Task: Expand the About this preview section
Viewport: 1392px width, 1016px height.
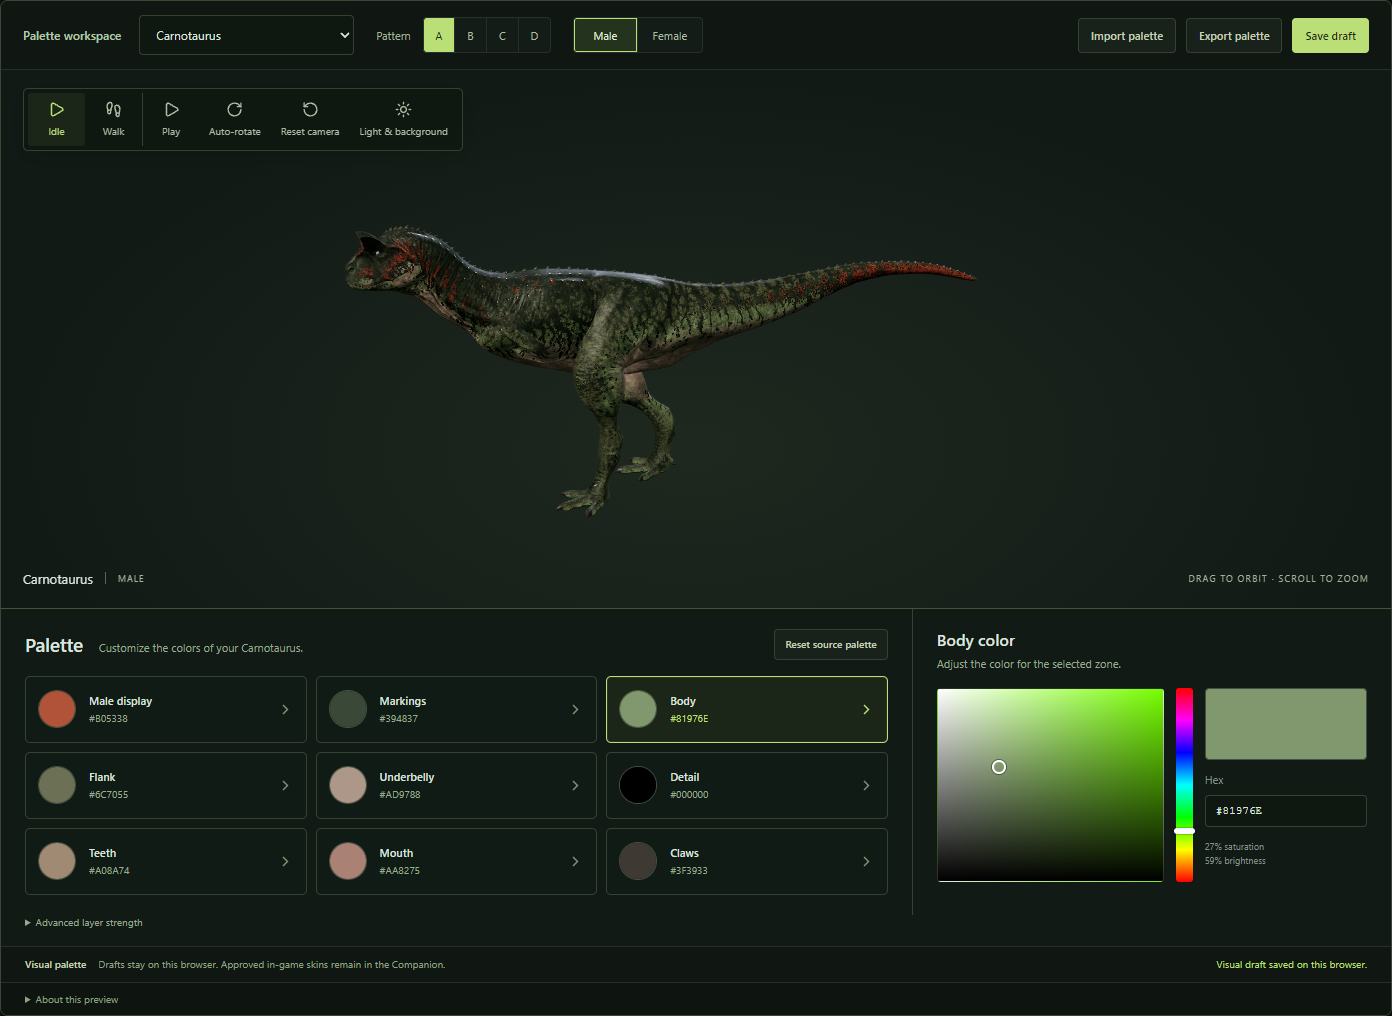Action: [x=72, y=1000]
